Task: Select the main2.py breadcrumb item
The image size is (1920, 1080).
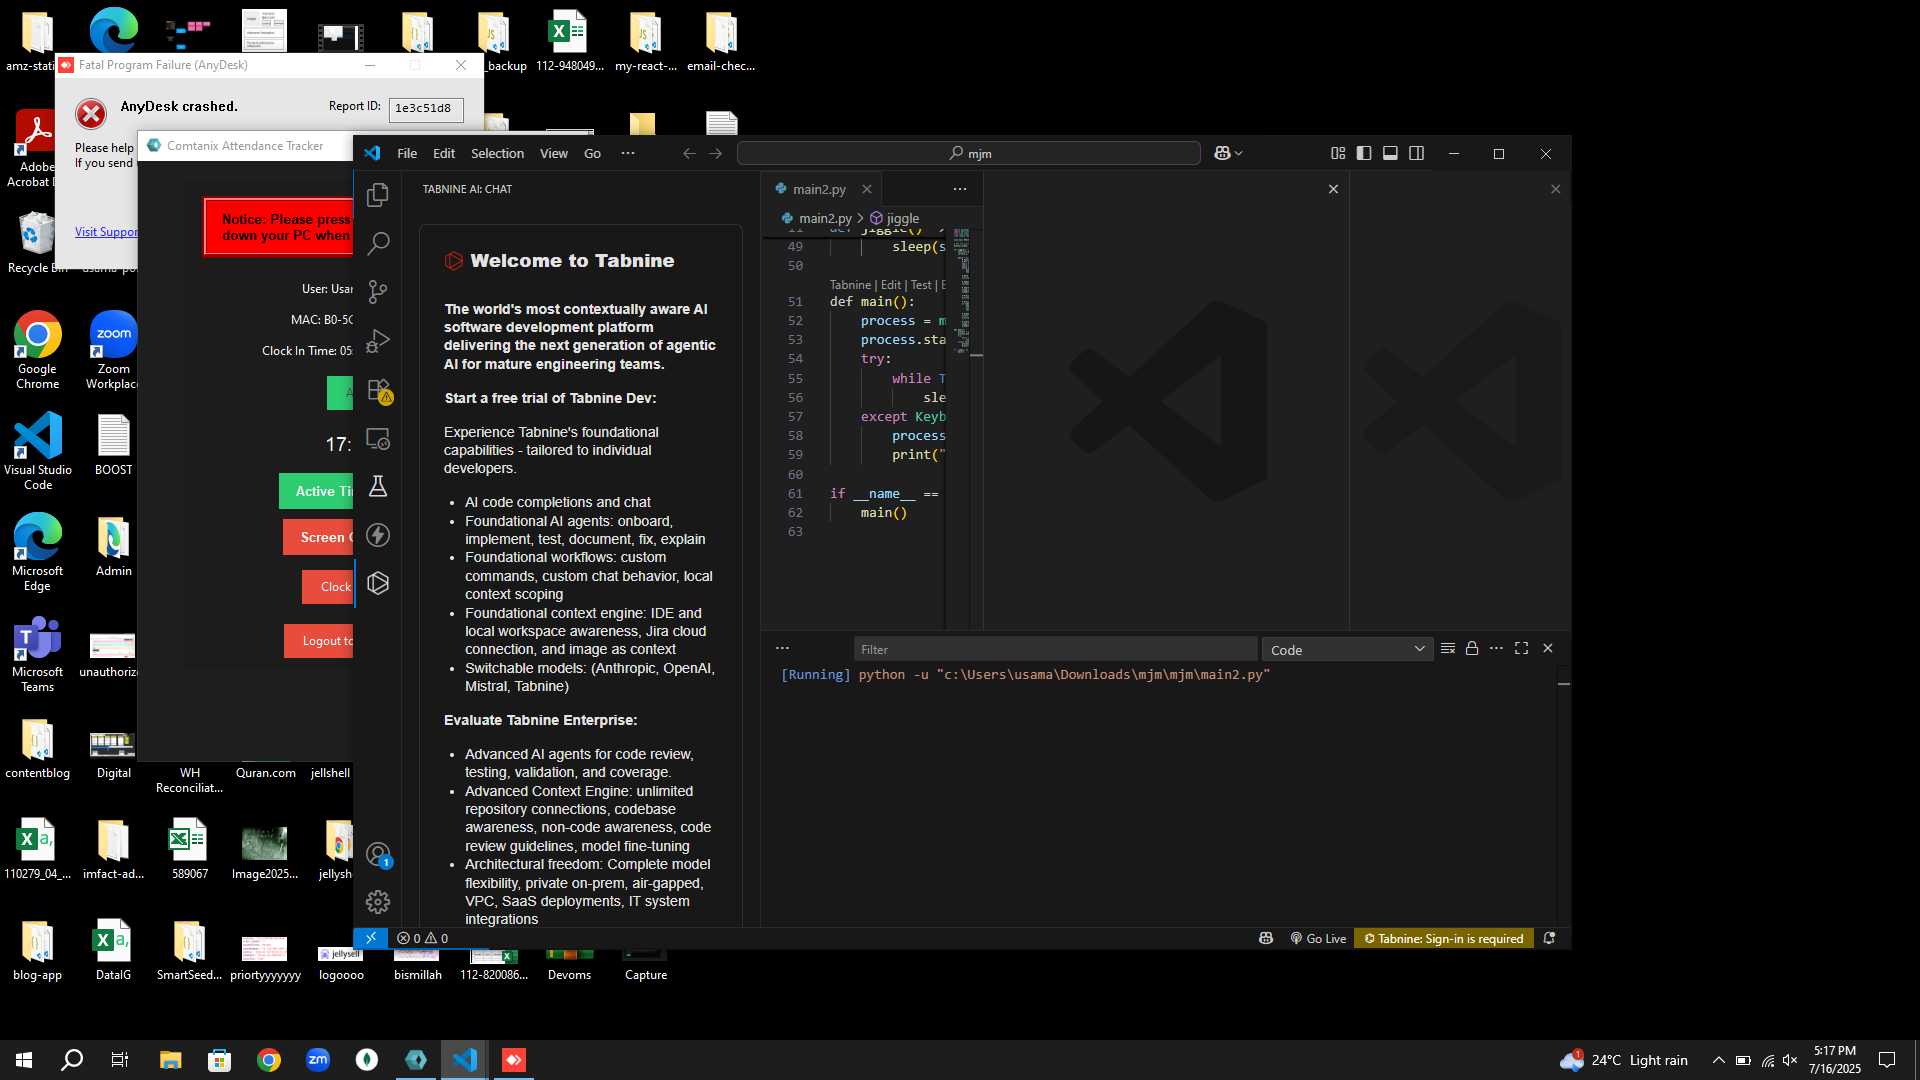Action: pyautogui.click(x=816, y=218)
